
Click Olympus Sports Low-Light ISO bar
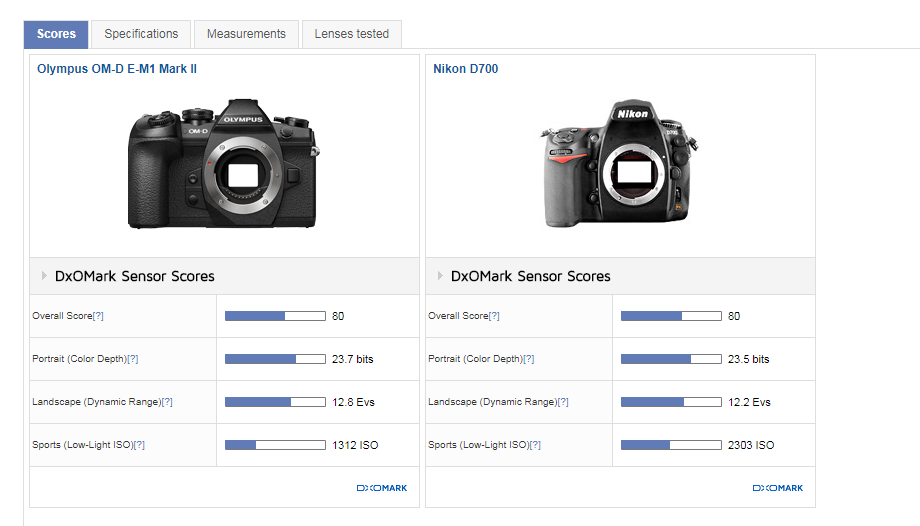tap(275, 445)
